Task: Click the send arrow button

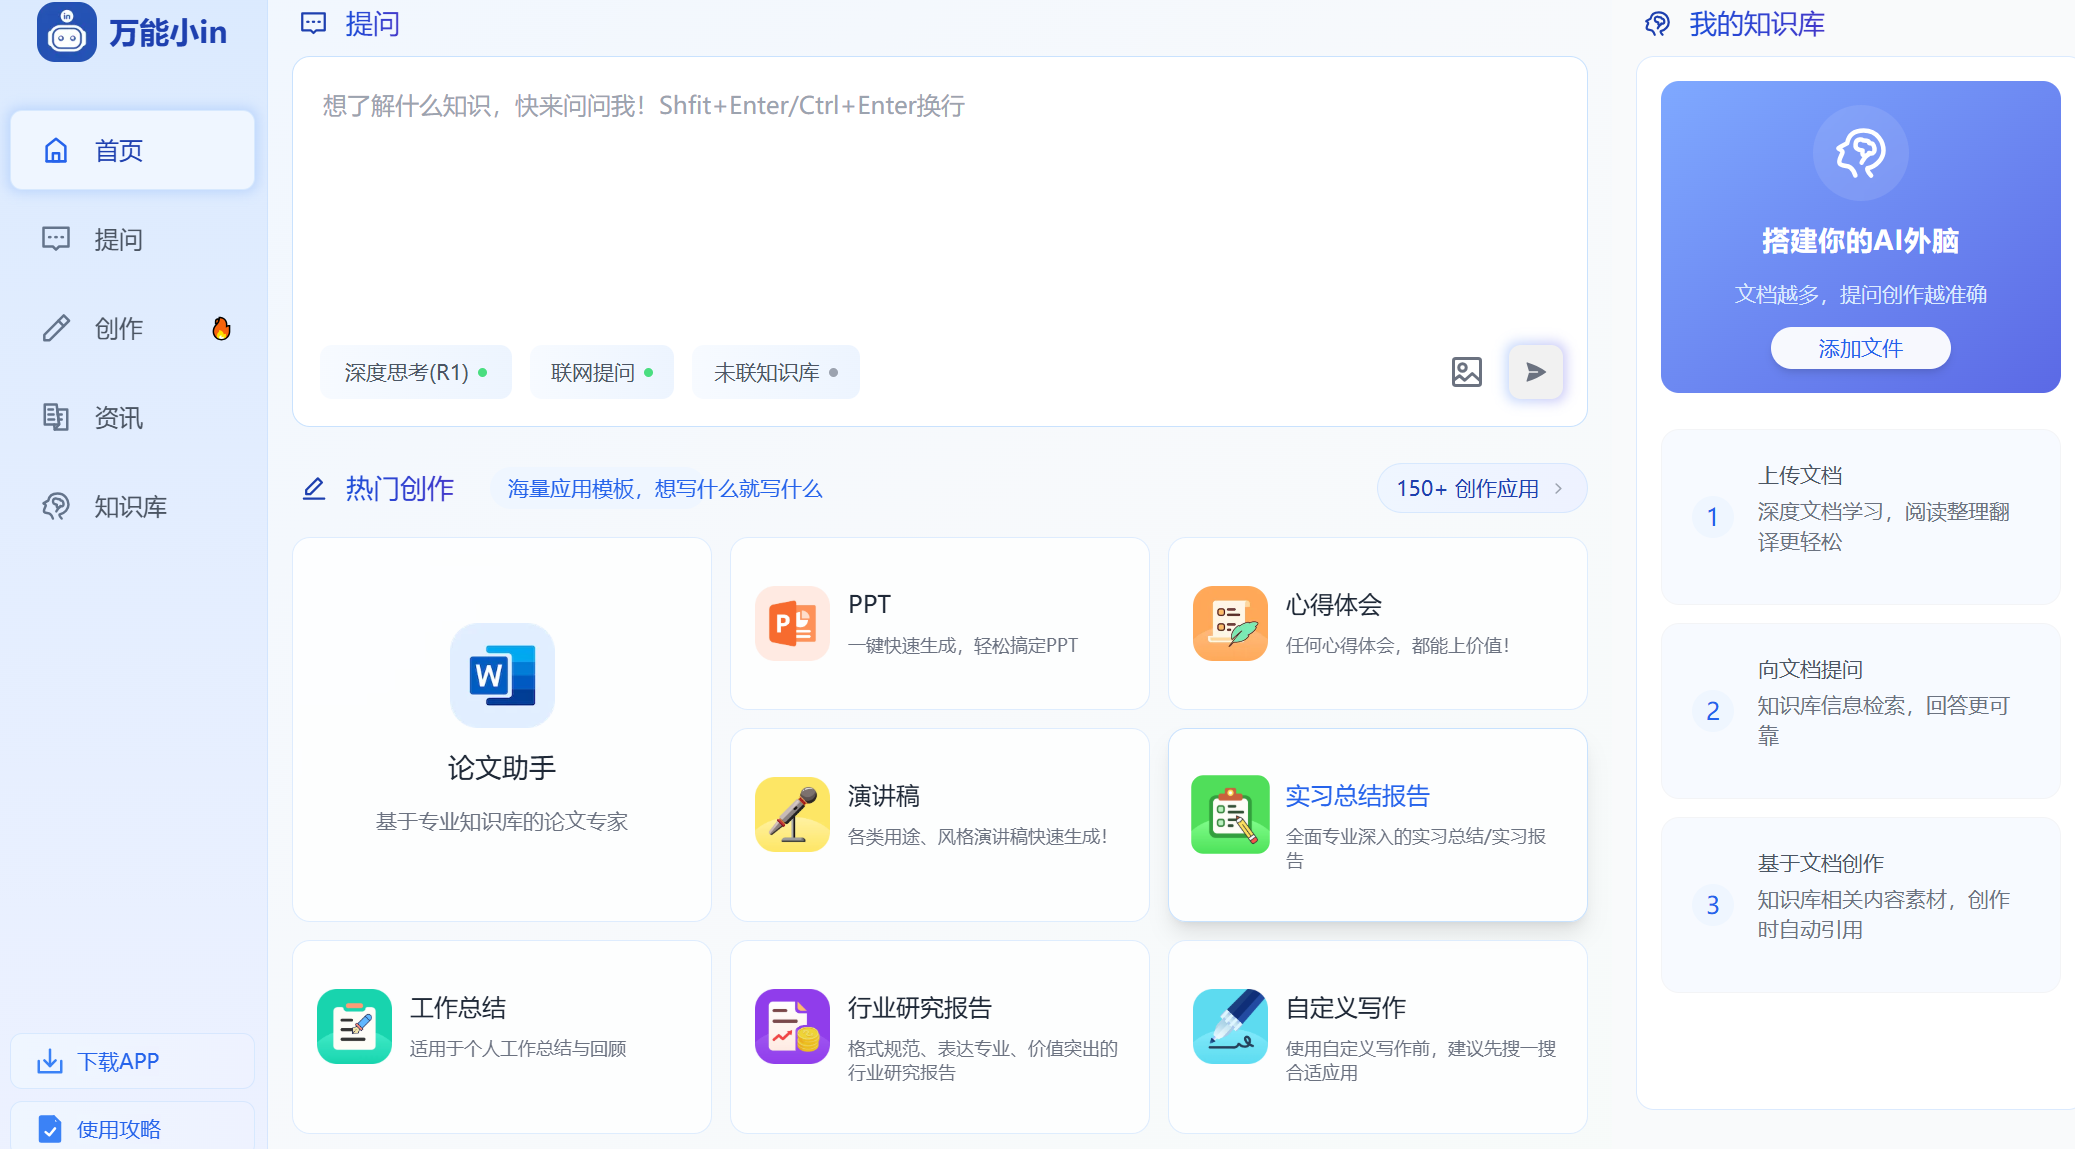Action: coord(1536,372)
